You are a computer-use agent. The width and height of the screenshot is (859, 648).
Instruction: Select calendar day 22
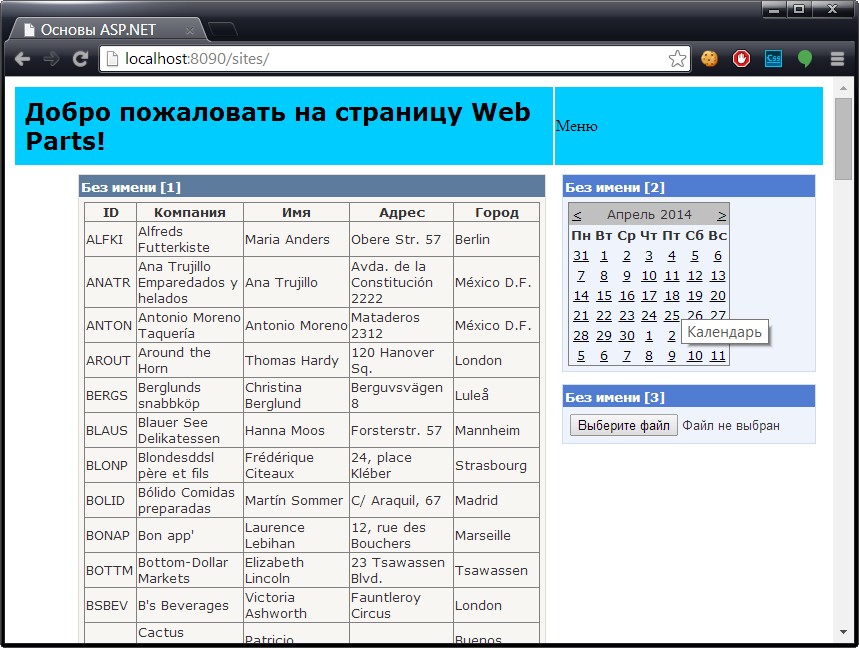[604, 316]
